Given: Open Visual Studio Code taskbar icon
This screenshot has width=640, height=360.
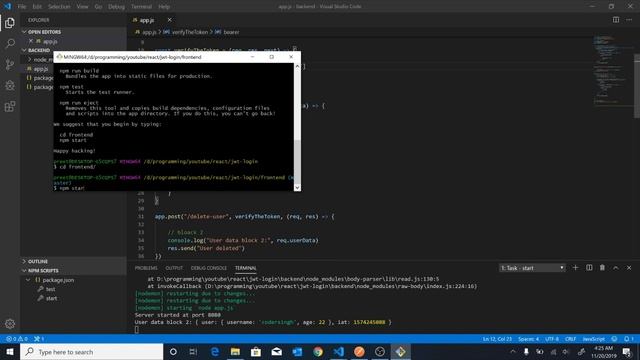Looking at the screenshot, I should pos(338,351).
